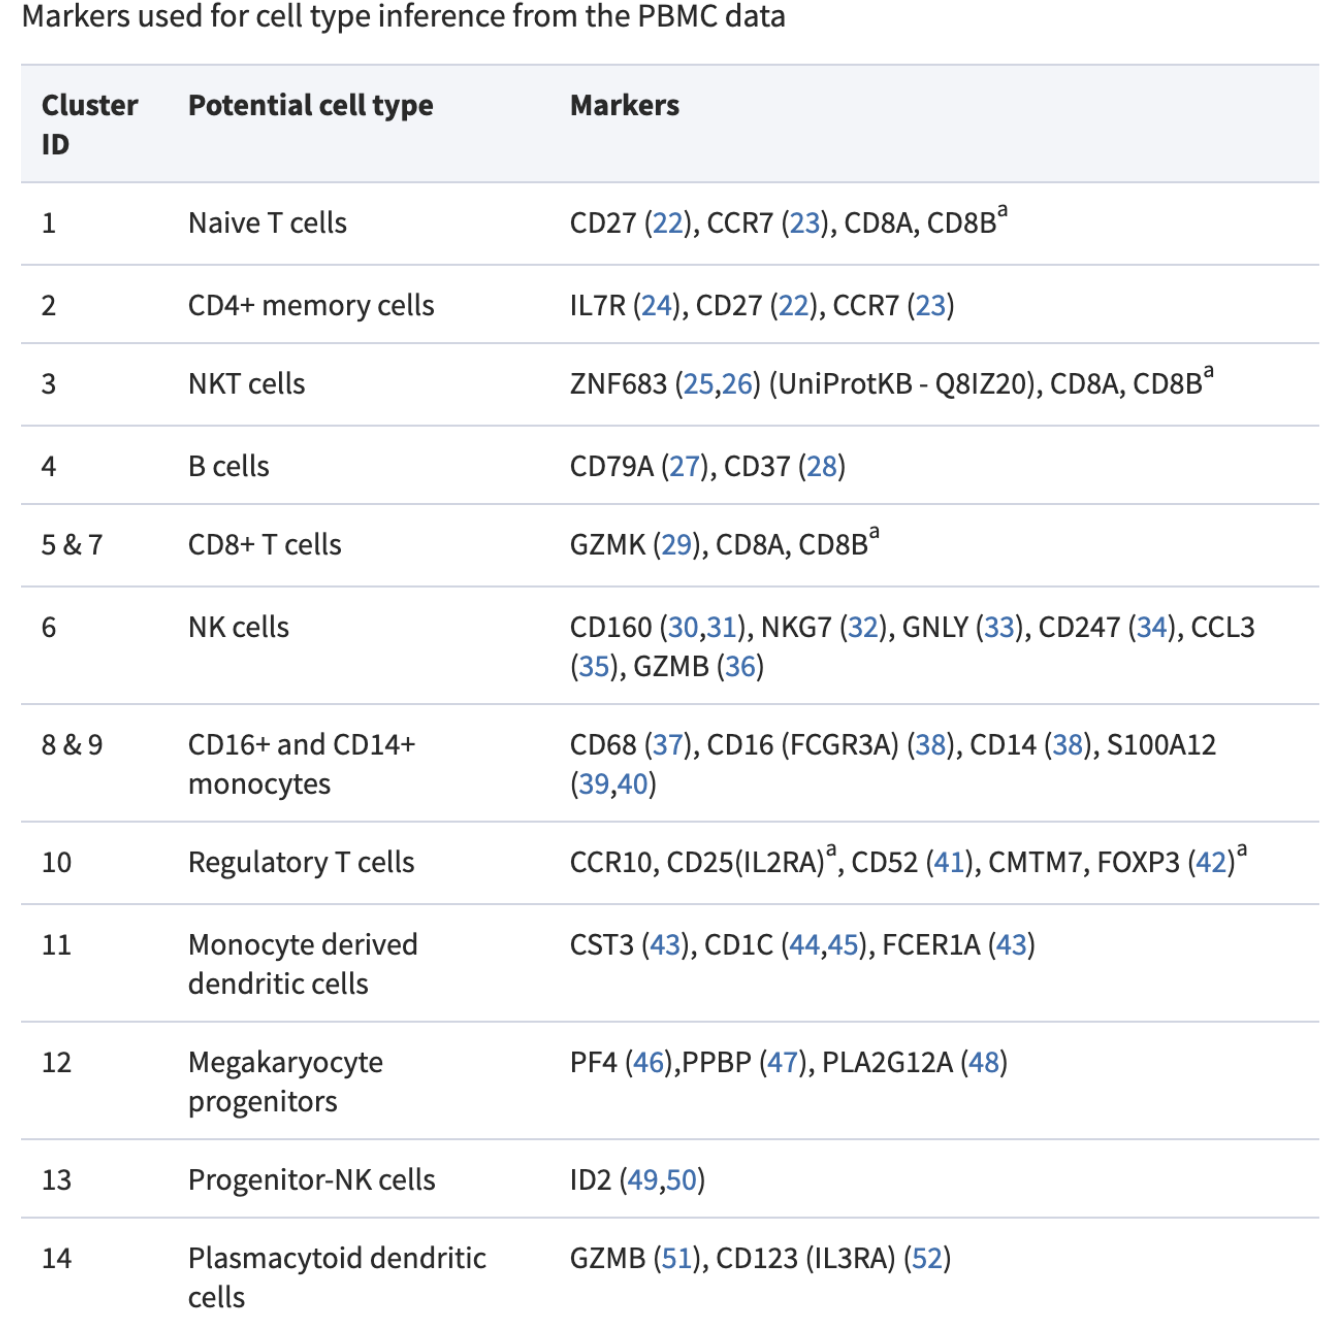Follow citation 25 beside ZNF683
Viewport: 1326px width, 1328px height.
click(x=698, y=384)
